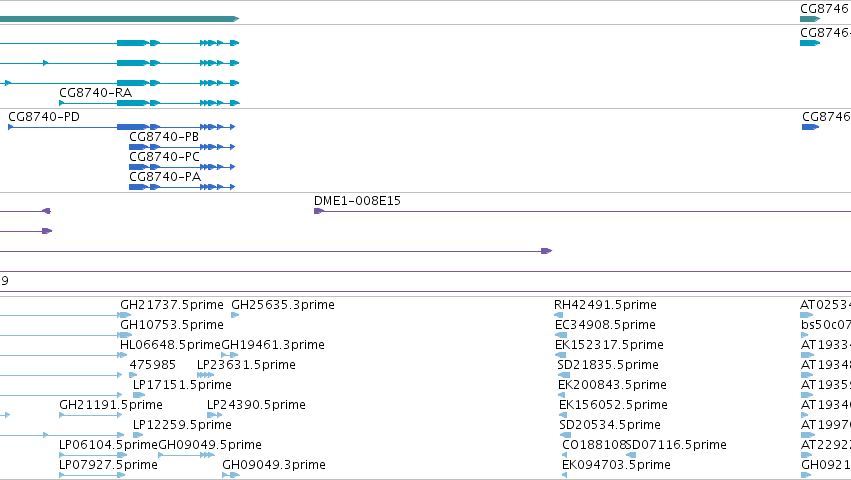Screen dimensions: 851x480
Task: Select thick exon block of CG8740-RA transcript
Action: pos(132,103)
